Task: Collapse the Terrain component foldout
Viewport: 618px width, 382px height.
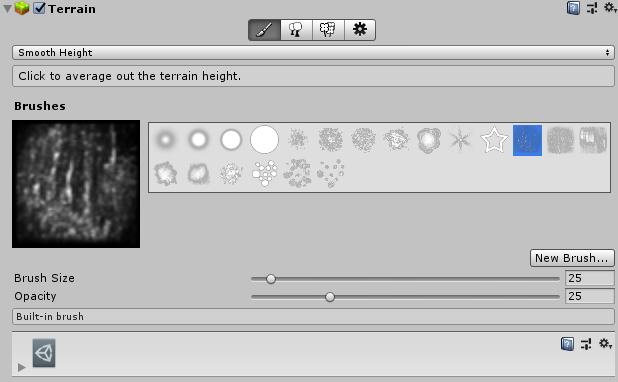Action: 7,9
